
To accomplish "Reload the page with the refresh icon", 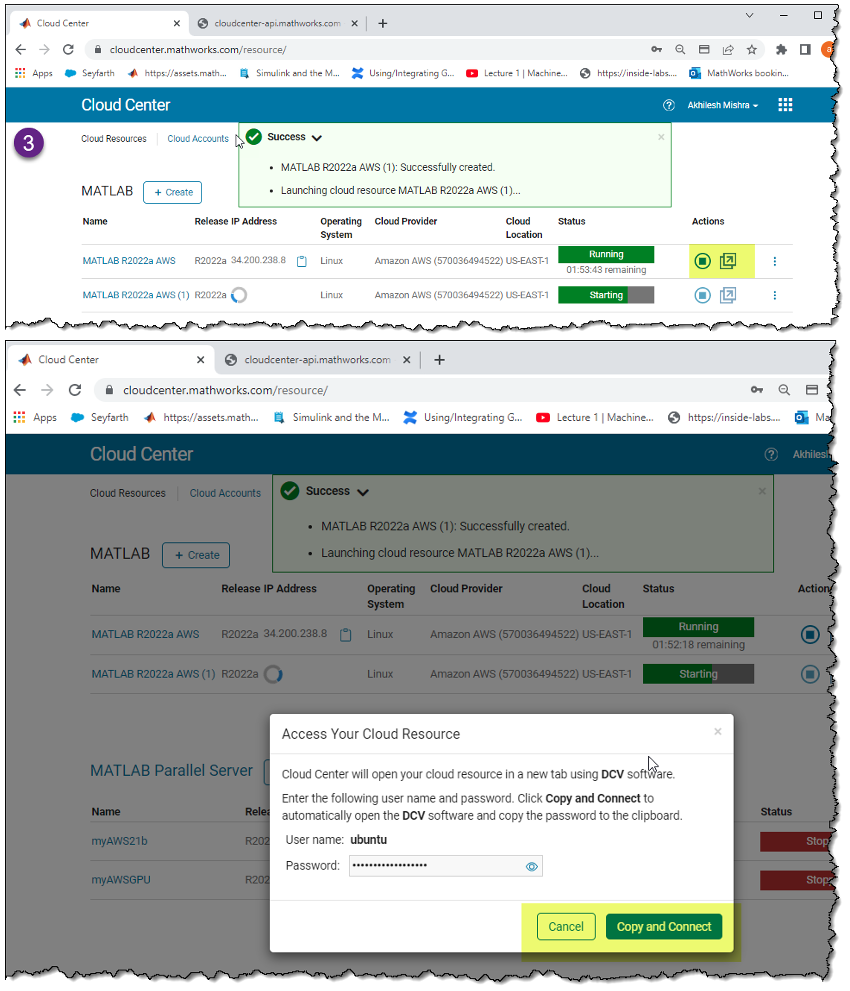I will 67,47.
